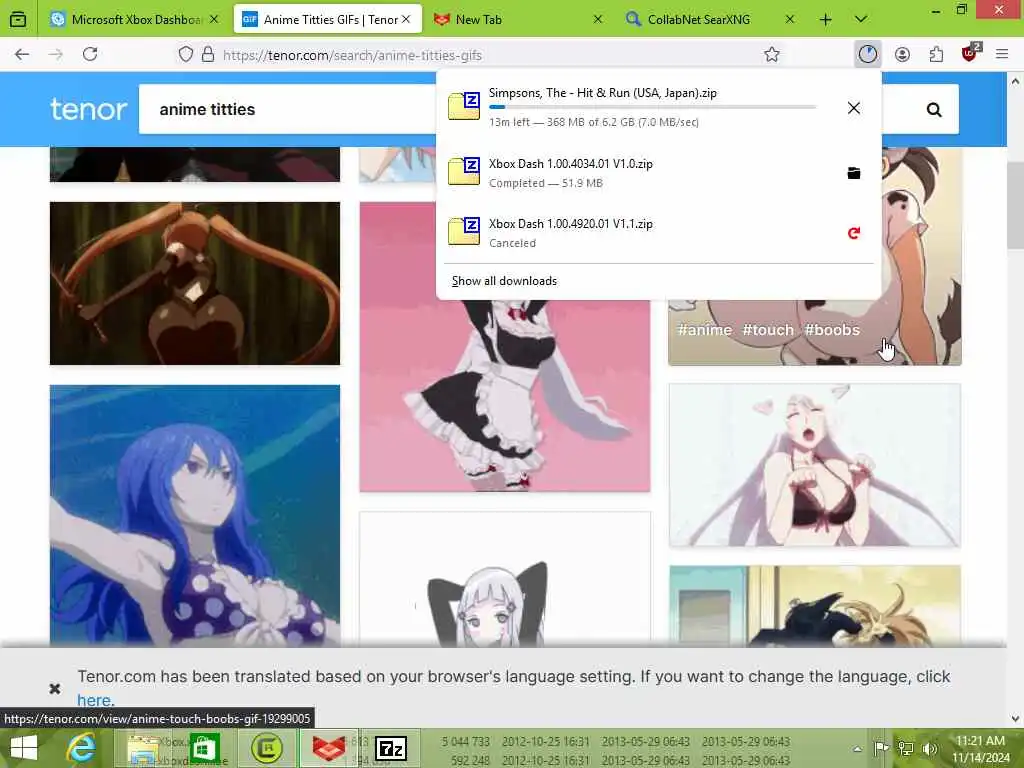The height and width of the screenshot is (768, 1024).
Task: Click the 'here' language link
Action: [x=94, y=699]
